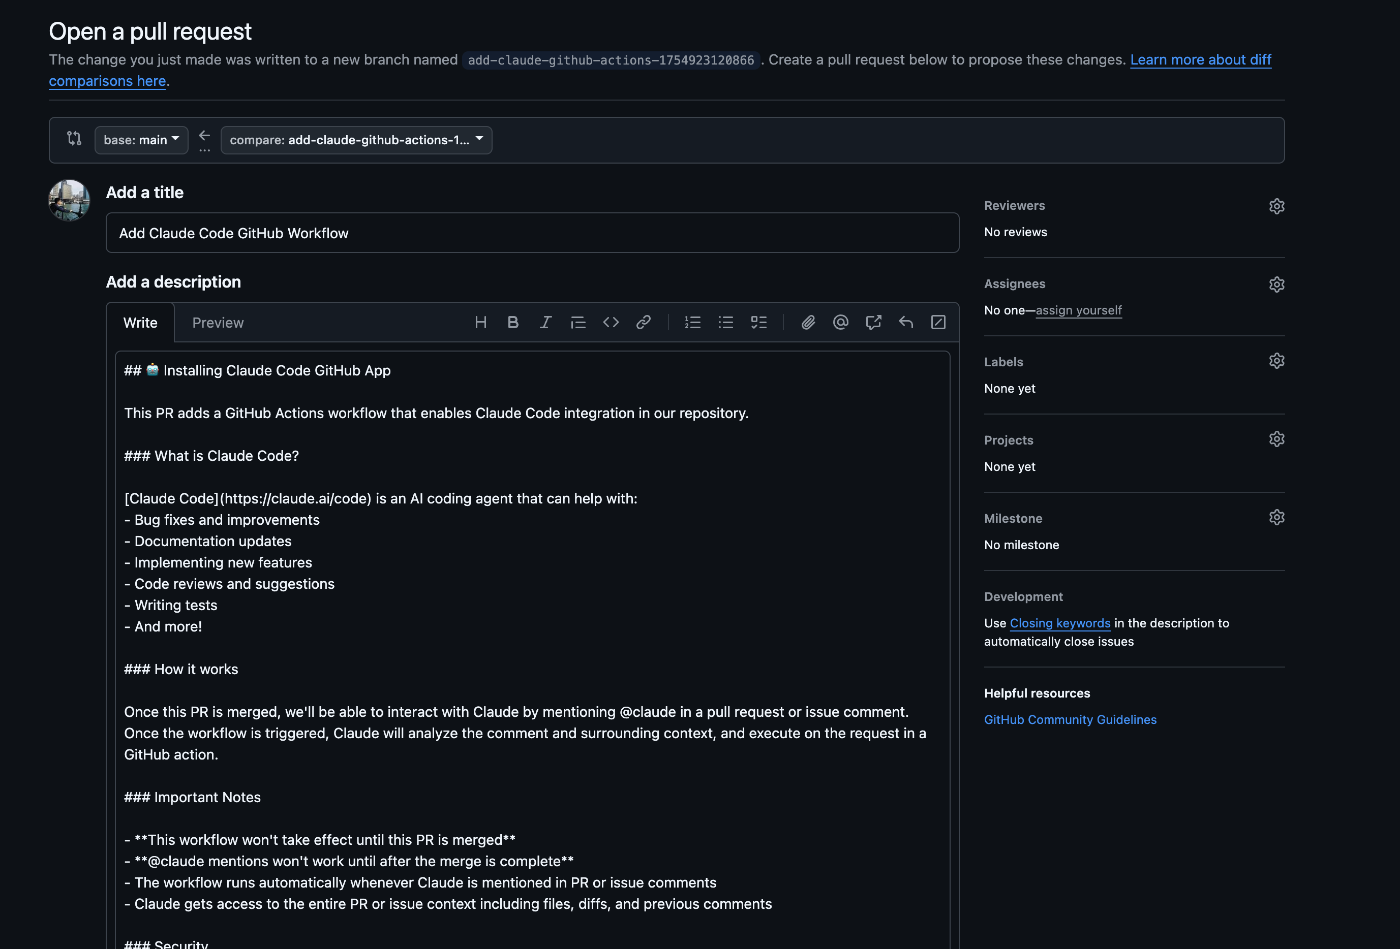Insert a saved reply arrow icon

click(906, 322)
